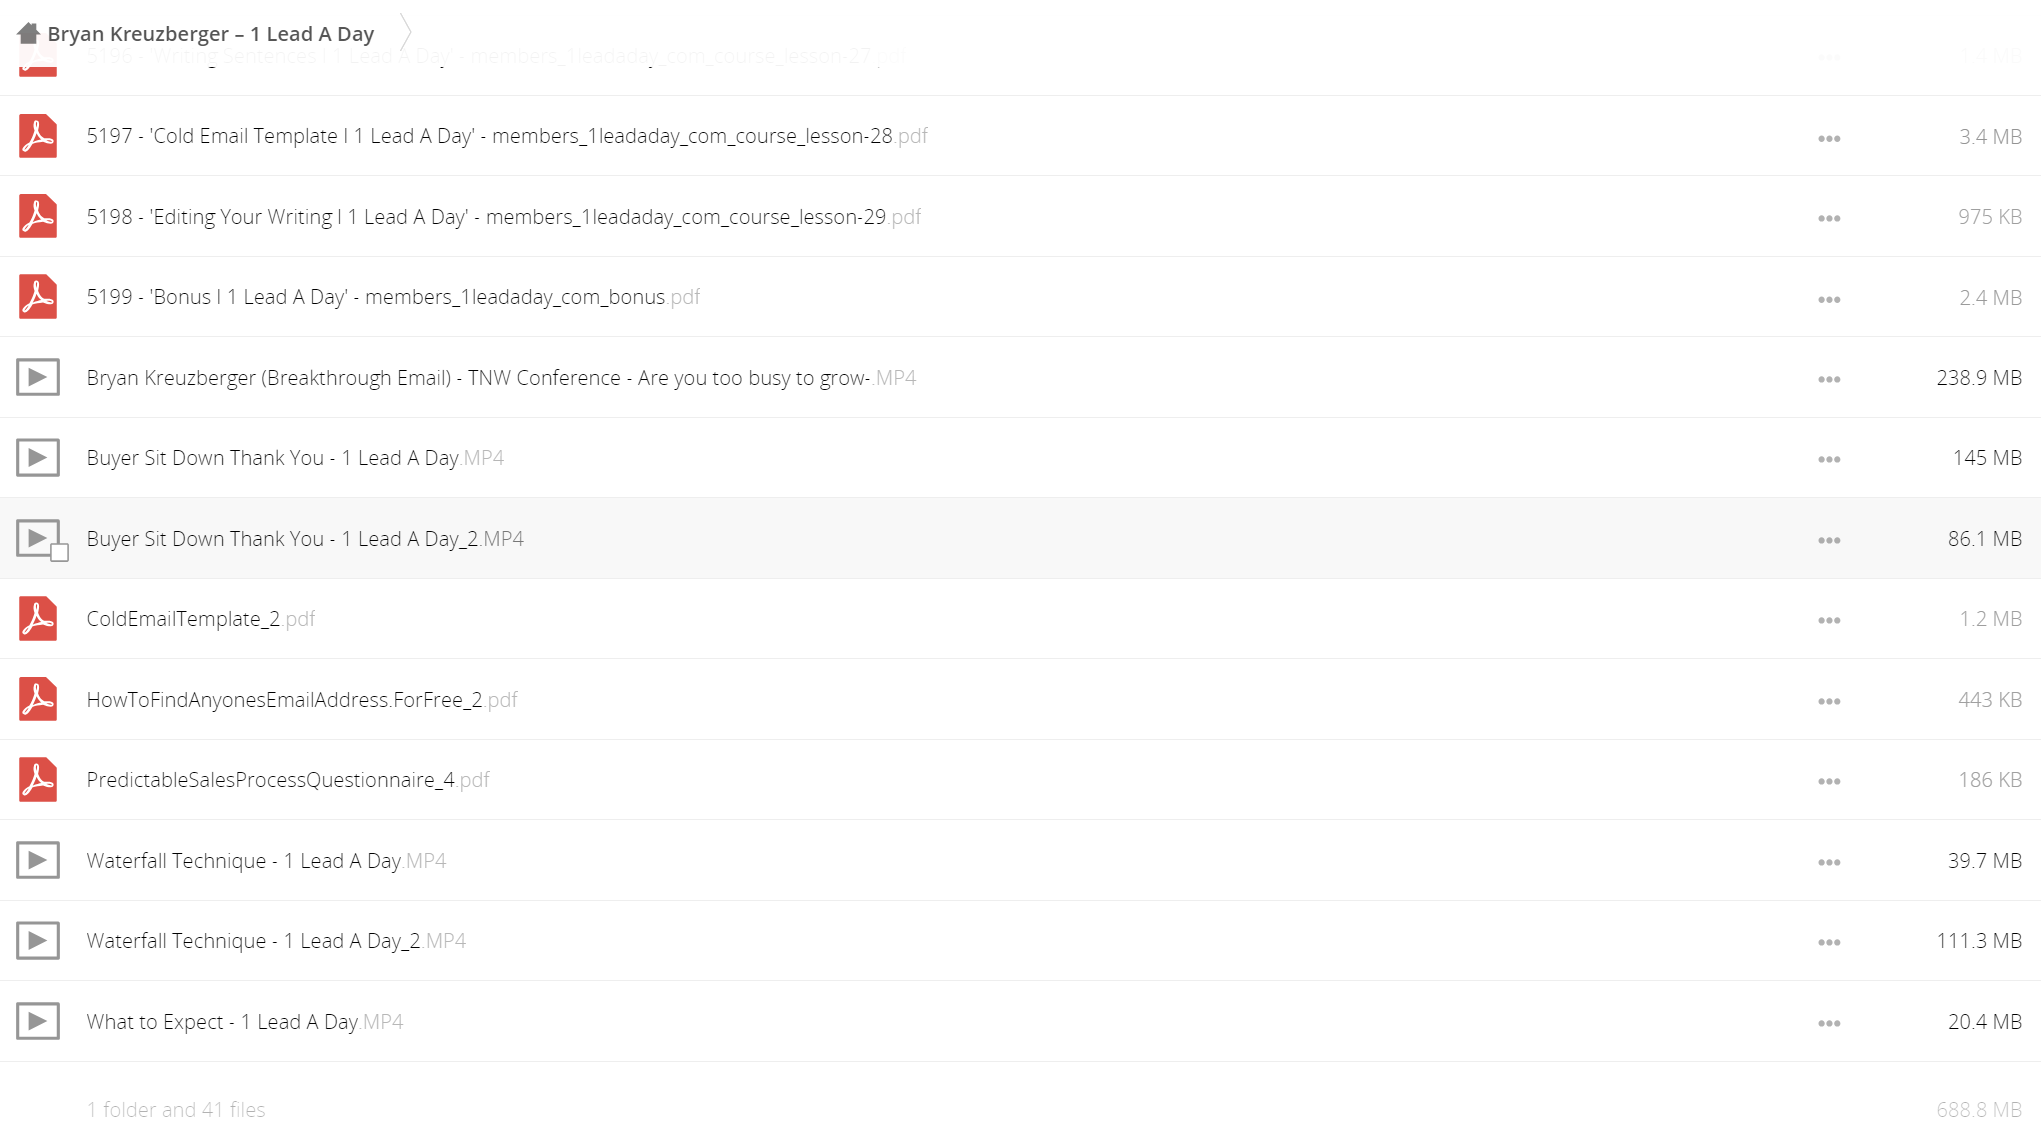Tick the checkbox on Buyer Sit Down_2 file

tap(60, 553)
